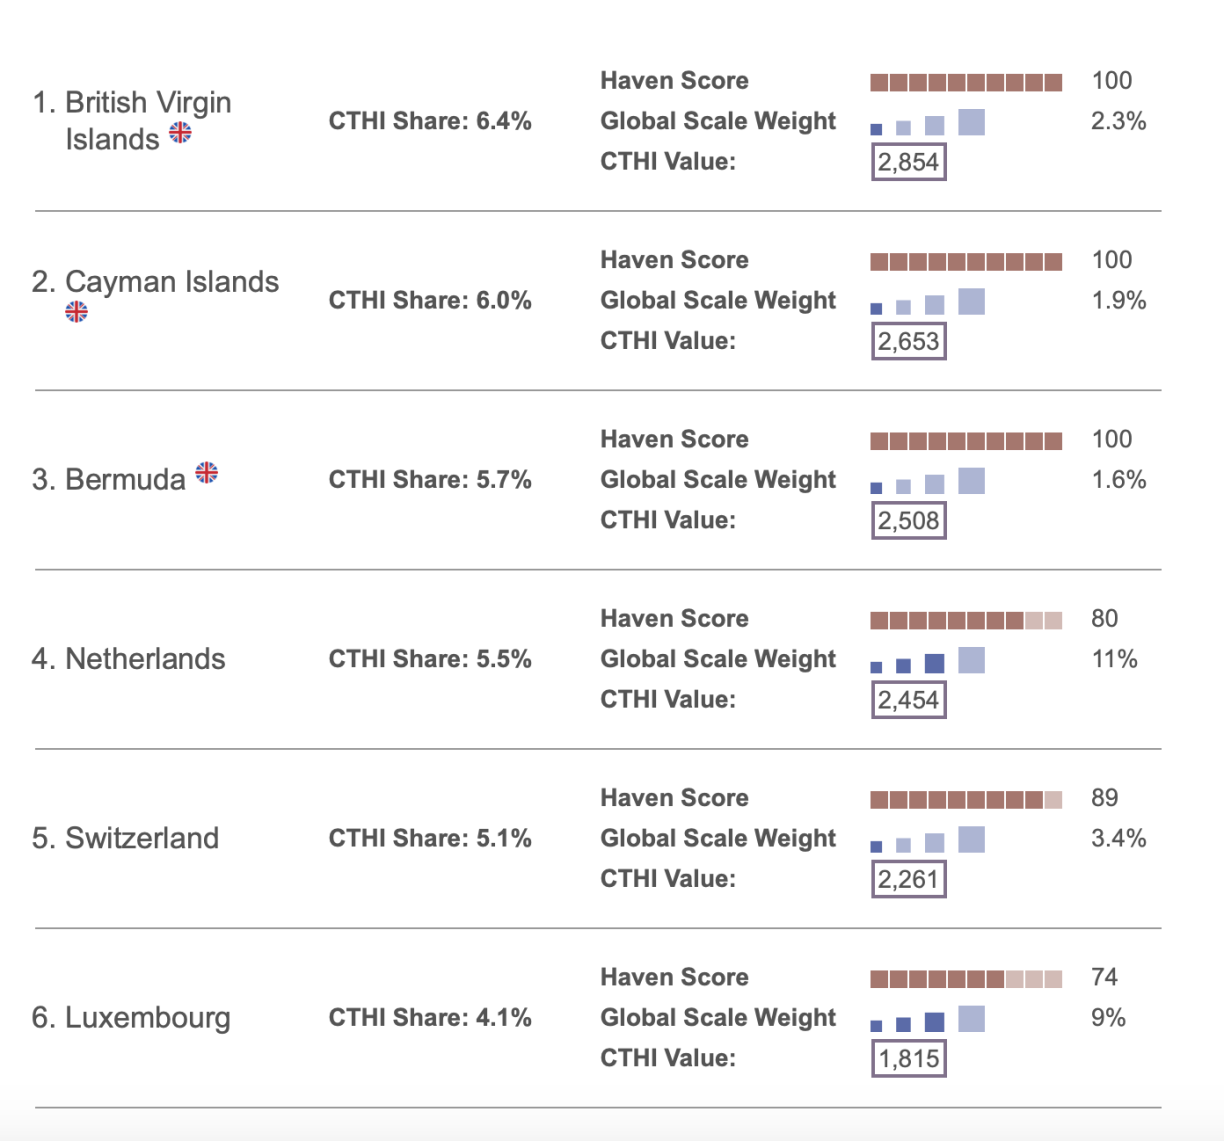Click the Switzerland Global Scale Weight squares icon
This screenshot has width=1224, height=1141.
927,841
